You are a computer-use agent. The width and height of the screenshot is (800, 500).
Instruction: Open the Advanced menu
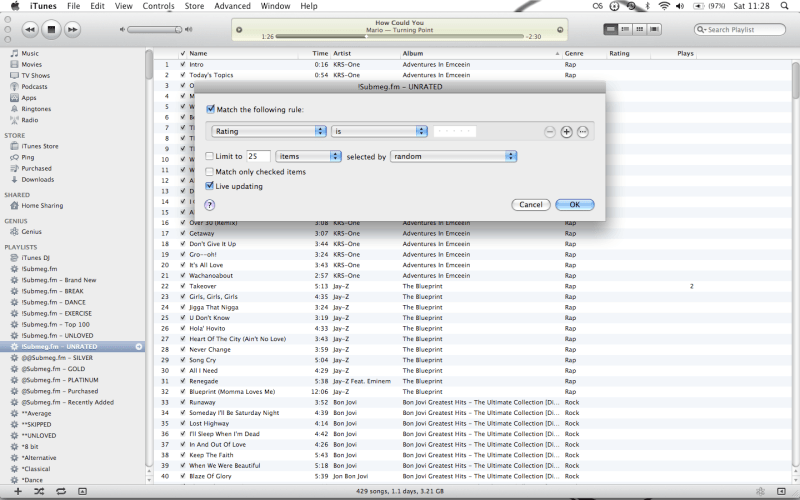click(x=232, y=6)
